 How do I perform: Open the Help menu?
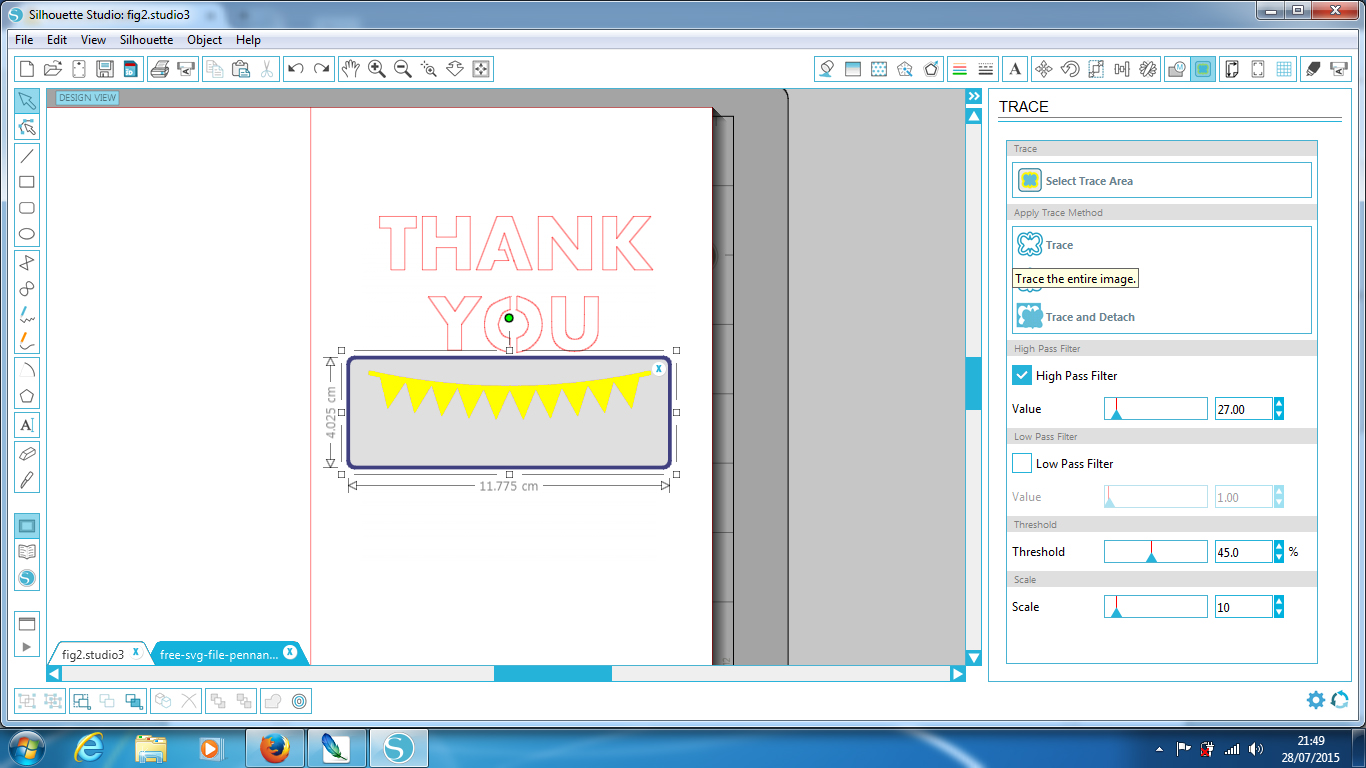tap(248, 40)
